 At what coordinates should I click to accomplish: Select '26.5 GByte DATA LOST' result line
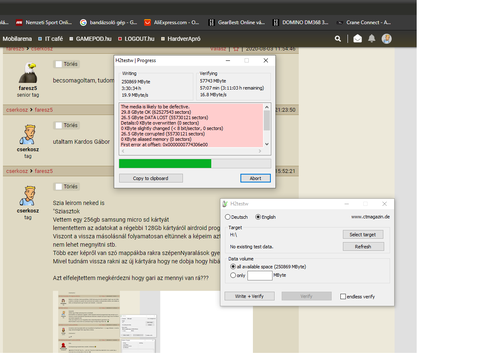pyautogui.click(x=165, y=117)
